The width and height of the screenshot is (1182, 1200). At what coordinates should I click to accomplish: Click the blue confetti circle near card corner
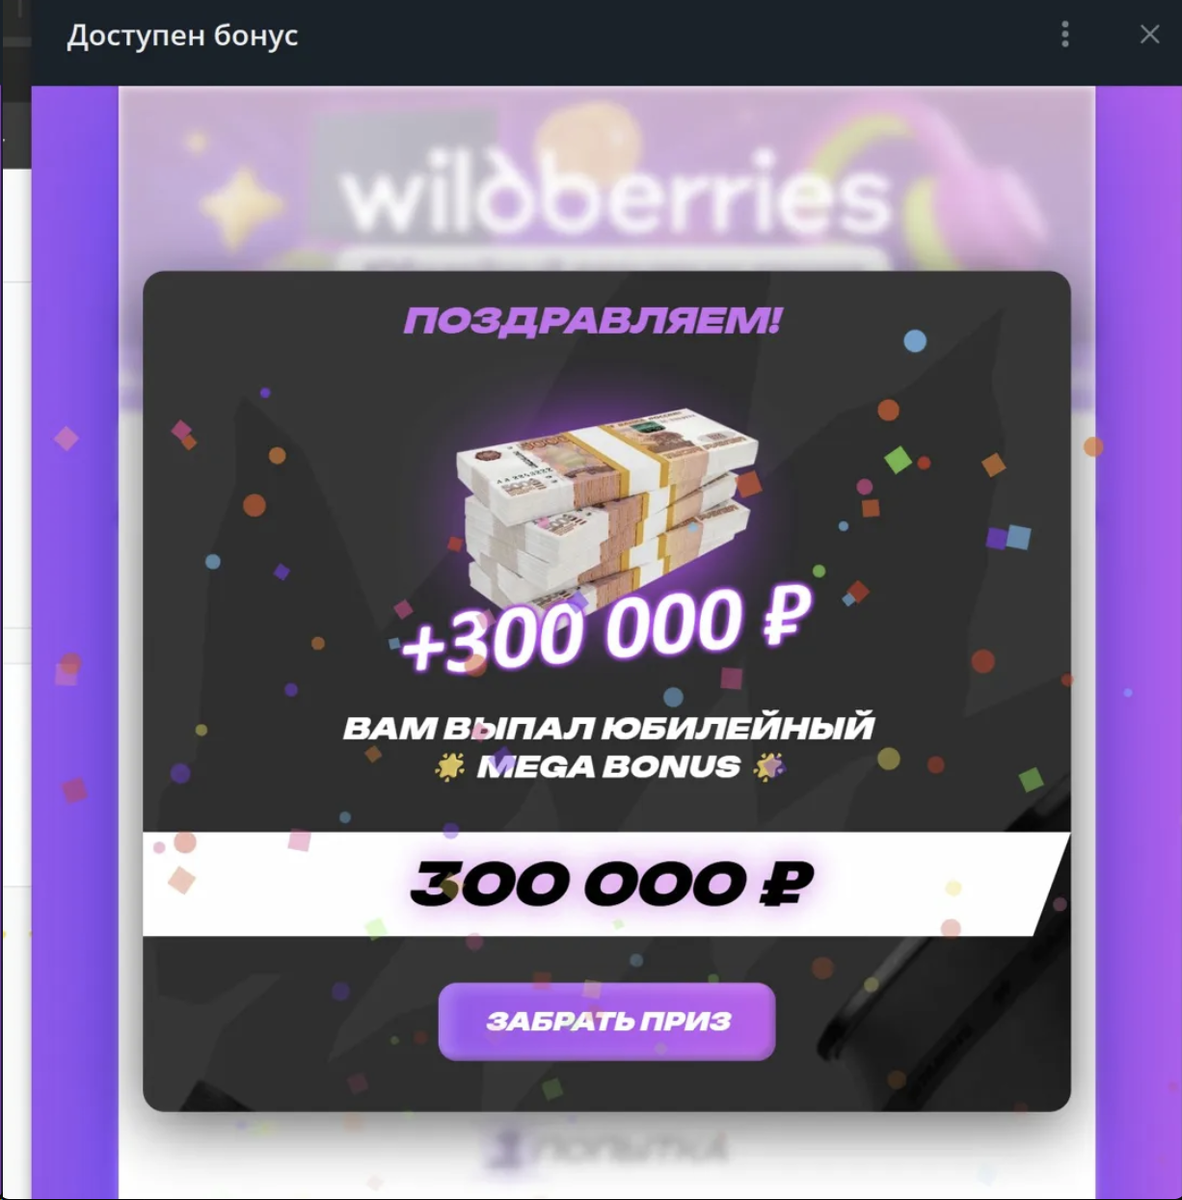(915, 341)
